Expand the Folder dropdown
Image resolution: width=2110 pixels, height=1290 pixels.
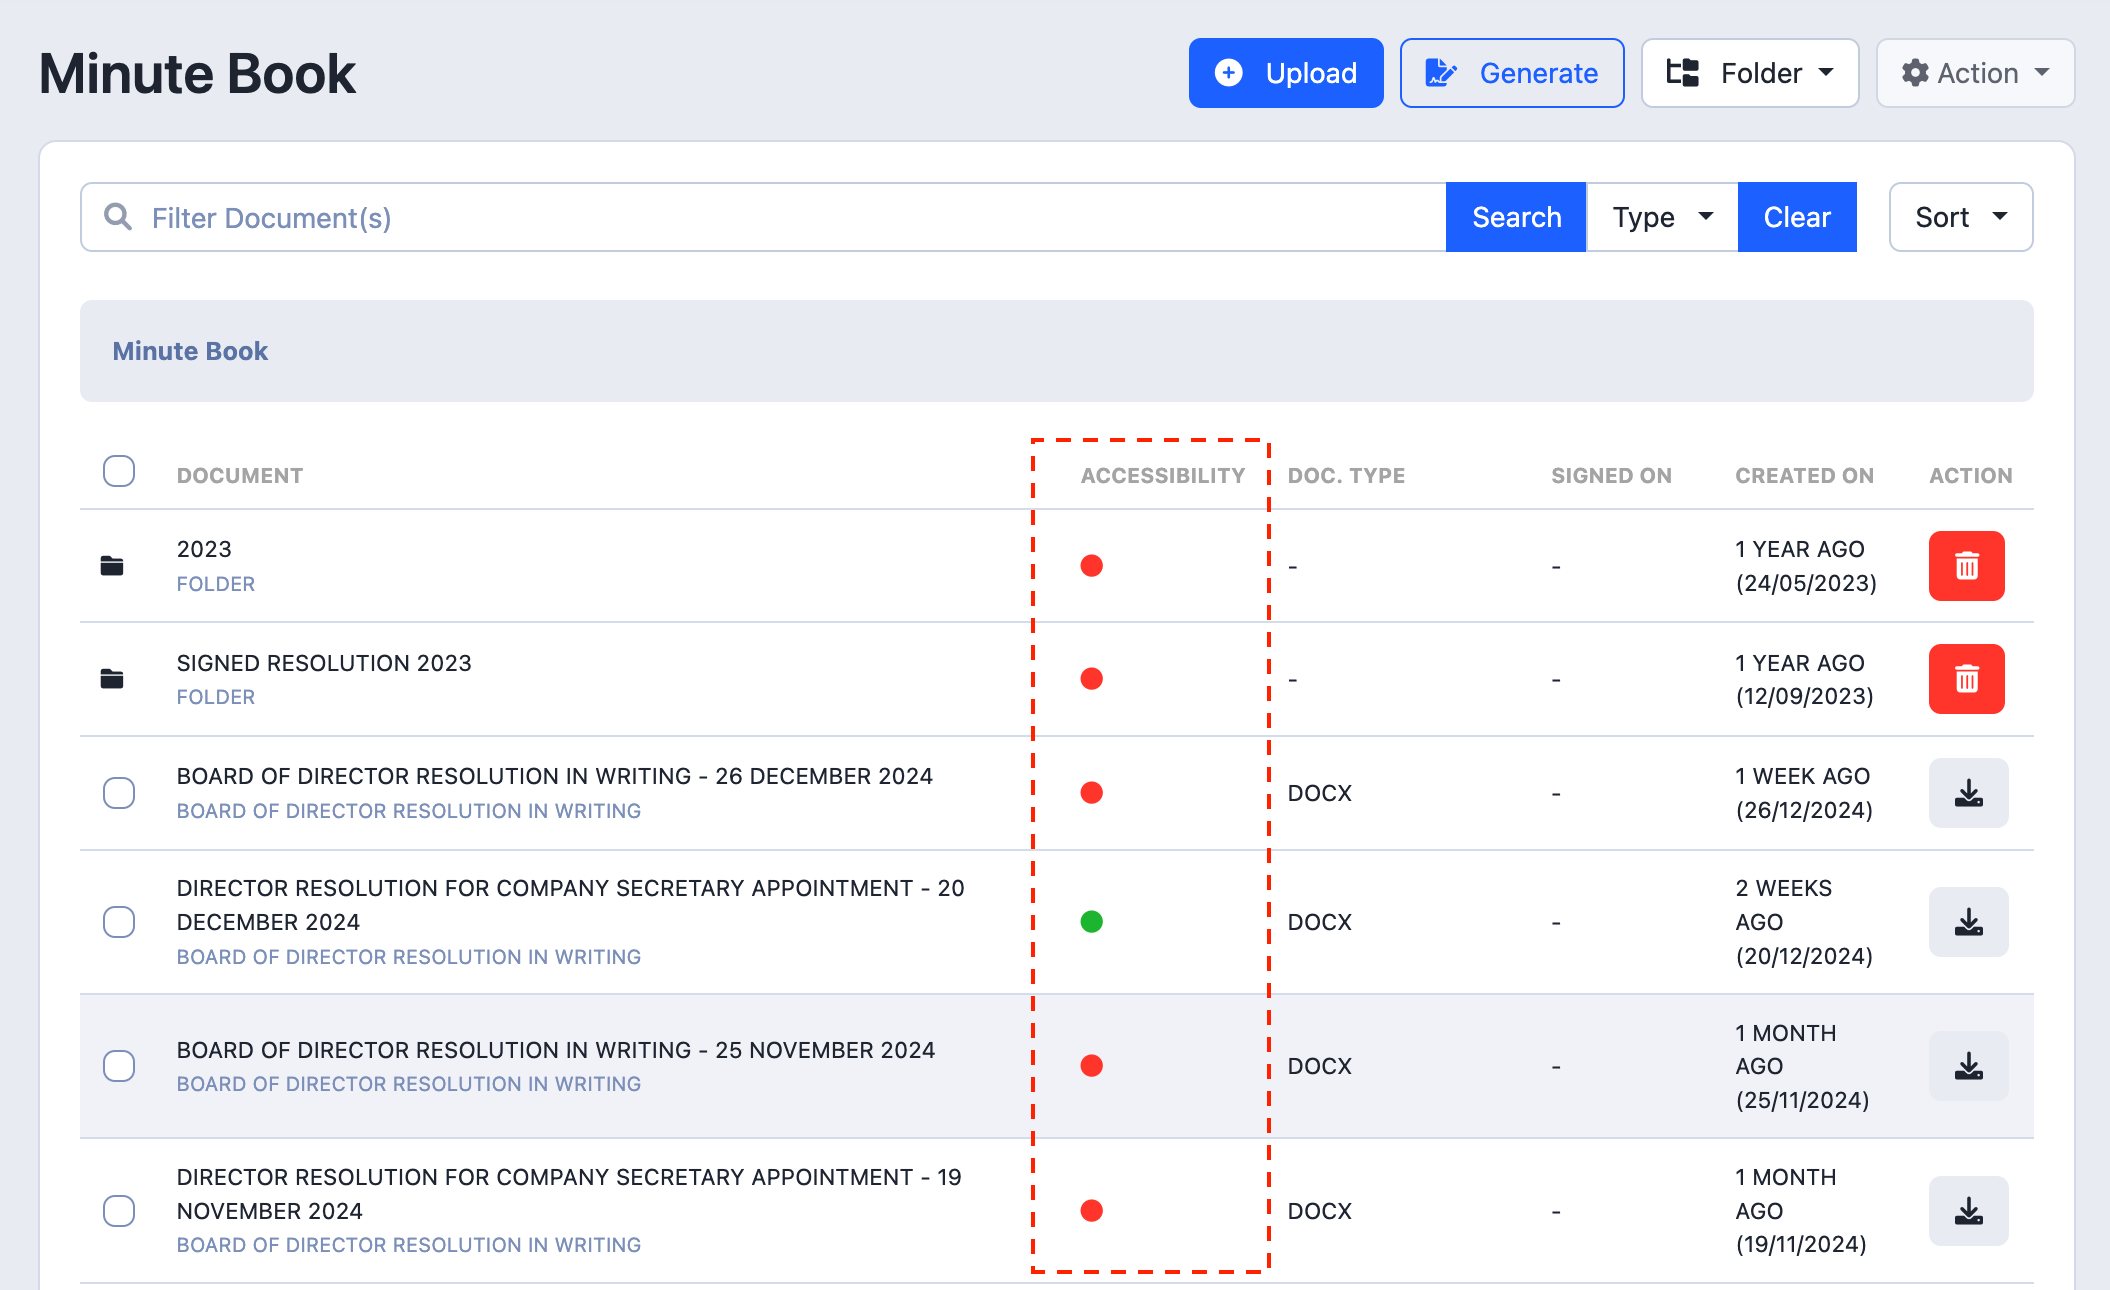click(1750, 73)
